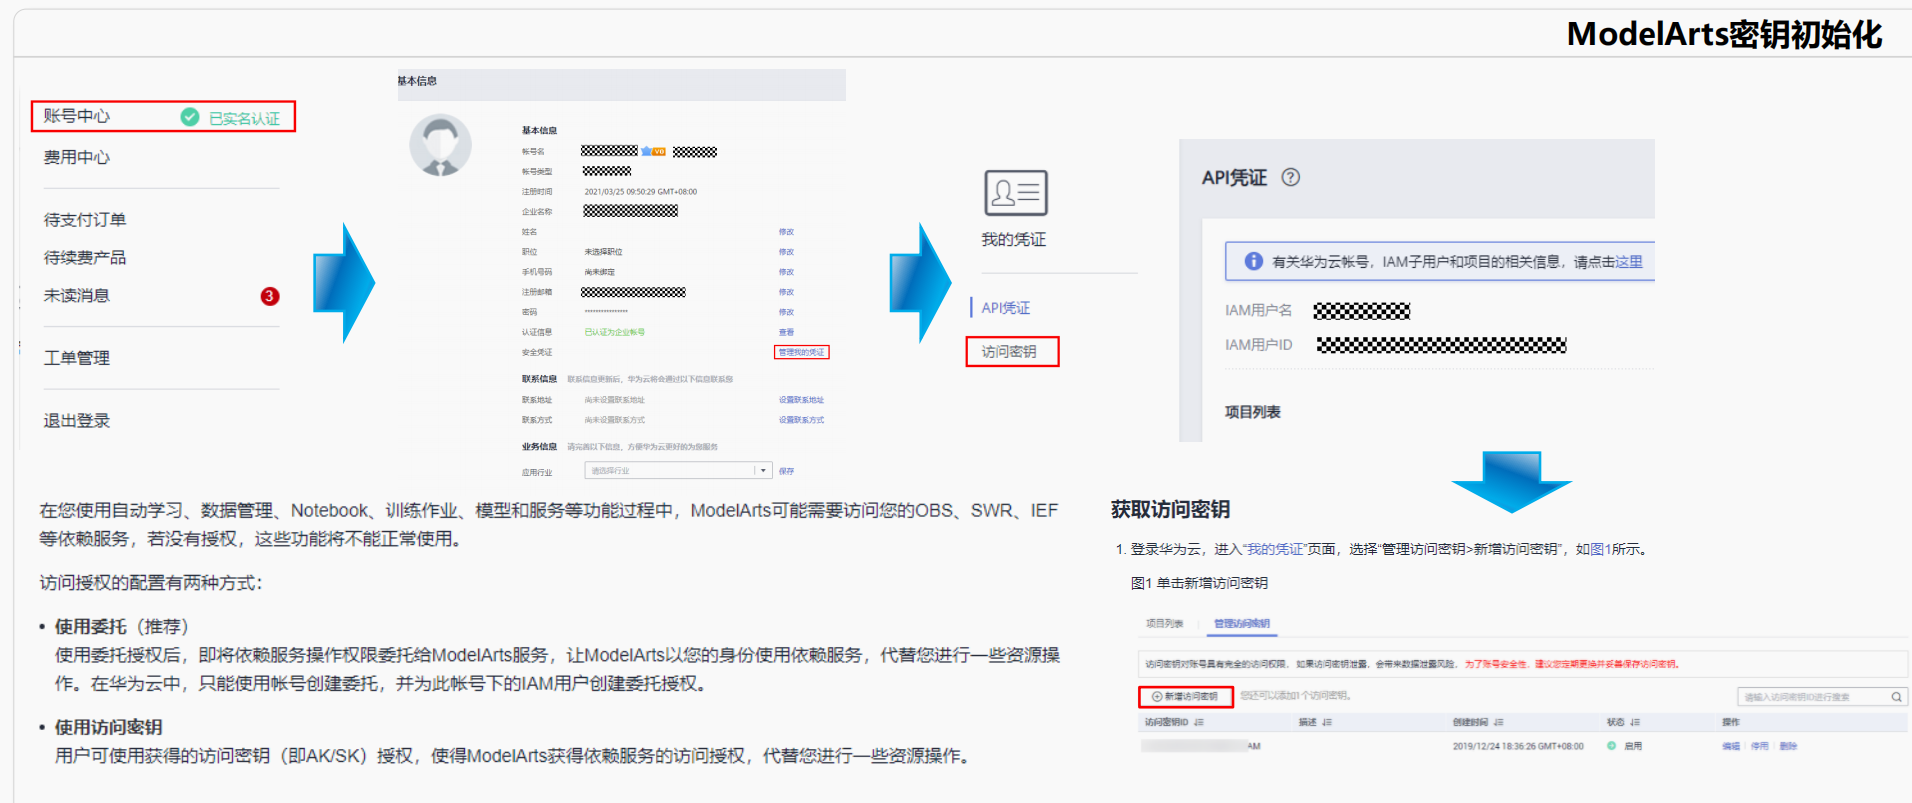Open 工单管理 menu entry
This screenshot has height=803, width=1912.
tap(77, 358)
